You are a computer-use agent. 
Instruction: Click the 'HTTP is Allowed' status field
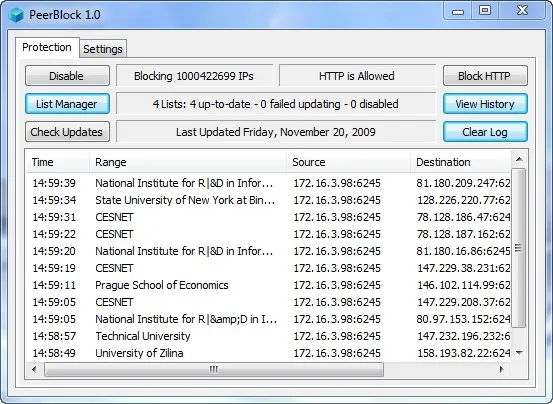[x=357, y=76]
